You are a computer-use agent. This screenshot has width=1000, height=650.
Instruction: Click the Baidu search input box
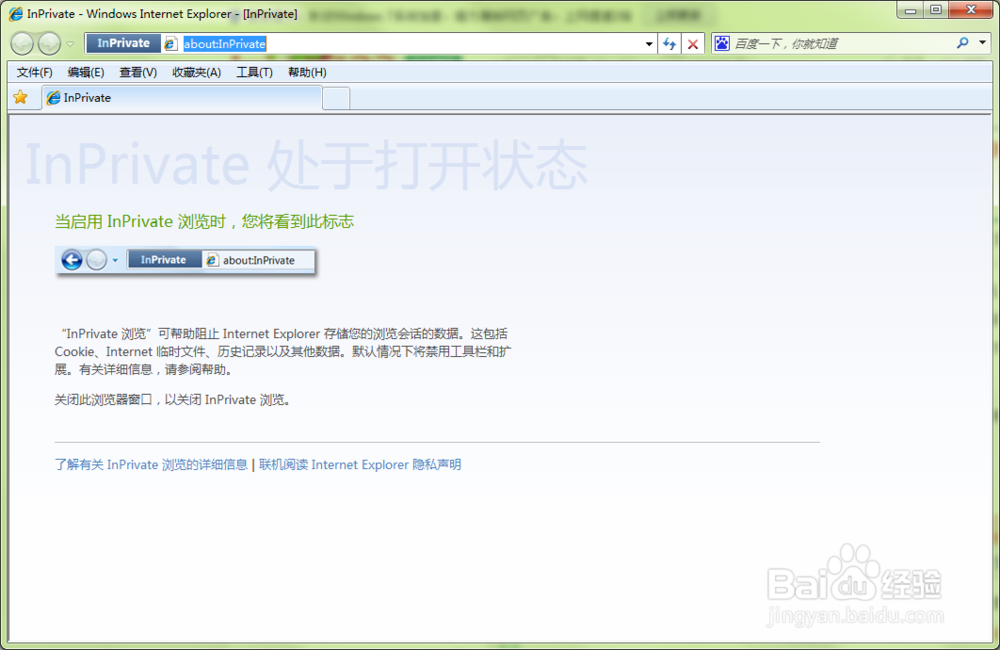[x=841, y=43]
